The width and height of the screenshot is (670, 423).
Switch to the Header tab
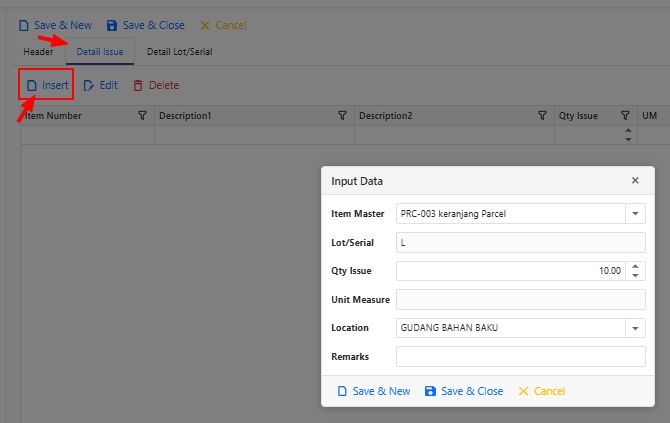click(38, 52)
